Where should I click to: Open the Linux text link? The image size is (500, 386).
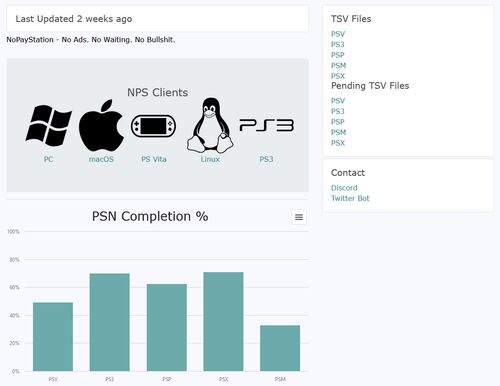(x=210, y=159)
